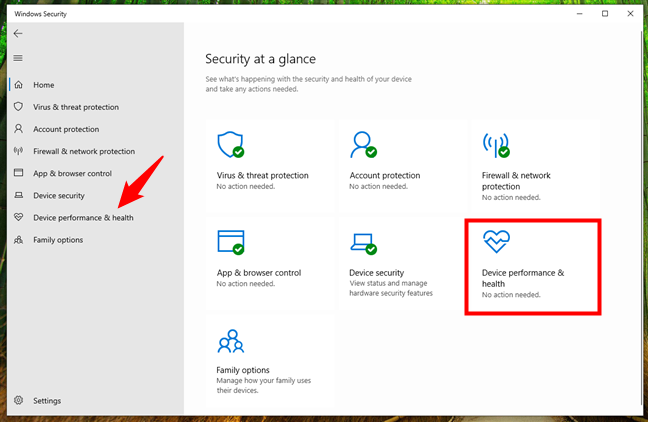
Task: Open the Device security tile title
Action: [x=376, y=273]
